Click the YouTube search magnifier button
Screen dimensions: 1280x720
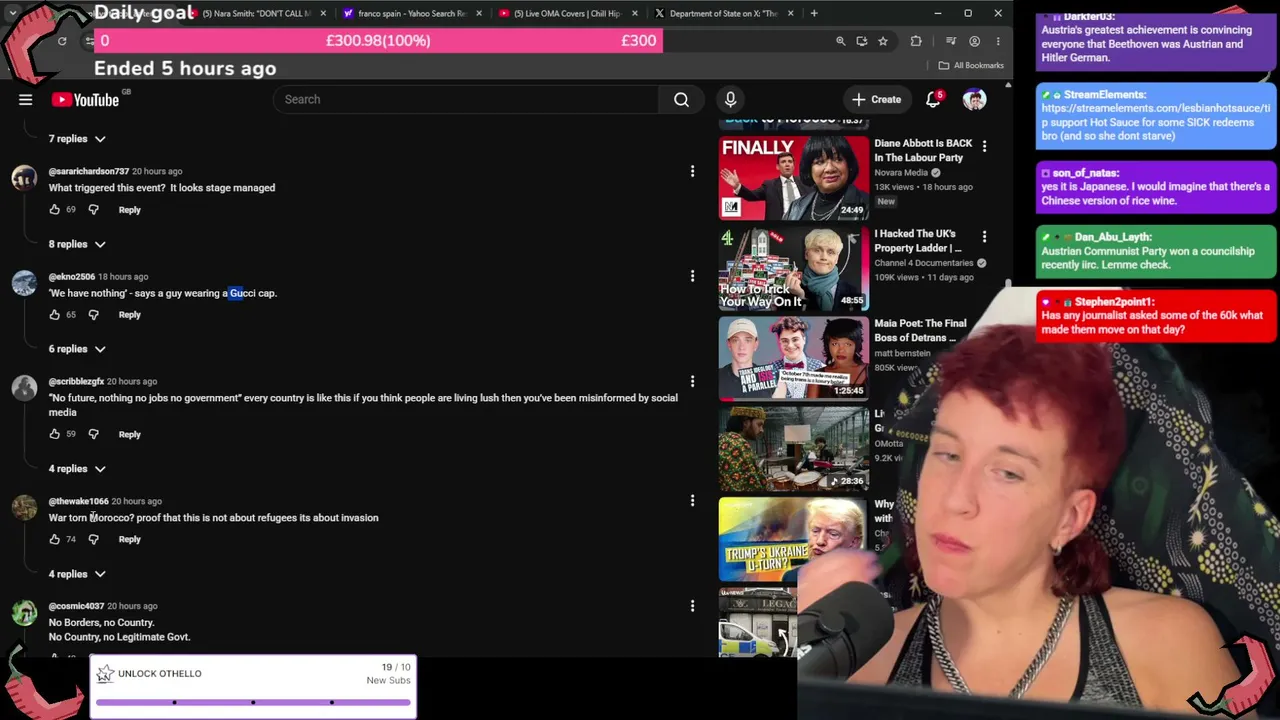[681, 99]
